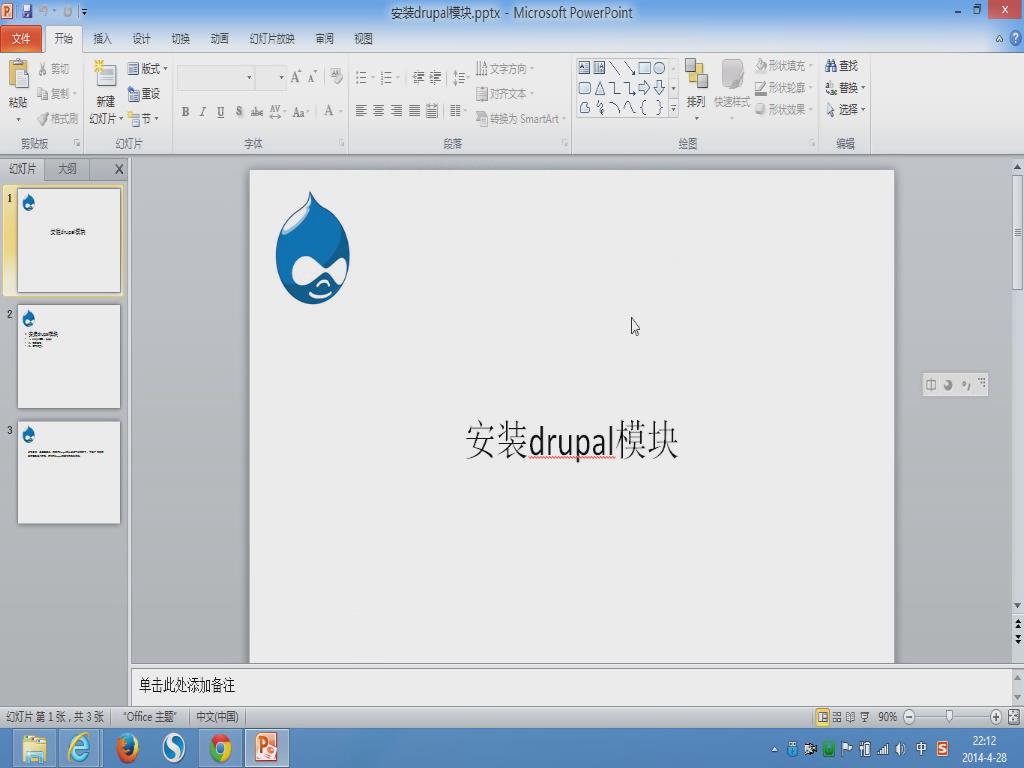This screenshot has height=768, width=1024.
Task: Click the 粘贴 (Paste) clipboard icon
Action: tap(18, 74)
